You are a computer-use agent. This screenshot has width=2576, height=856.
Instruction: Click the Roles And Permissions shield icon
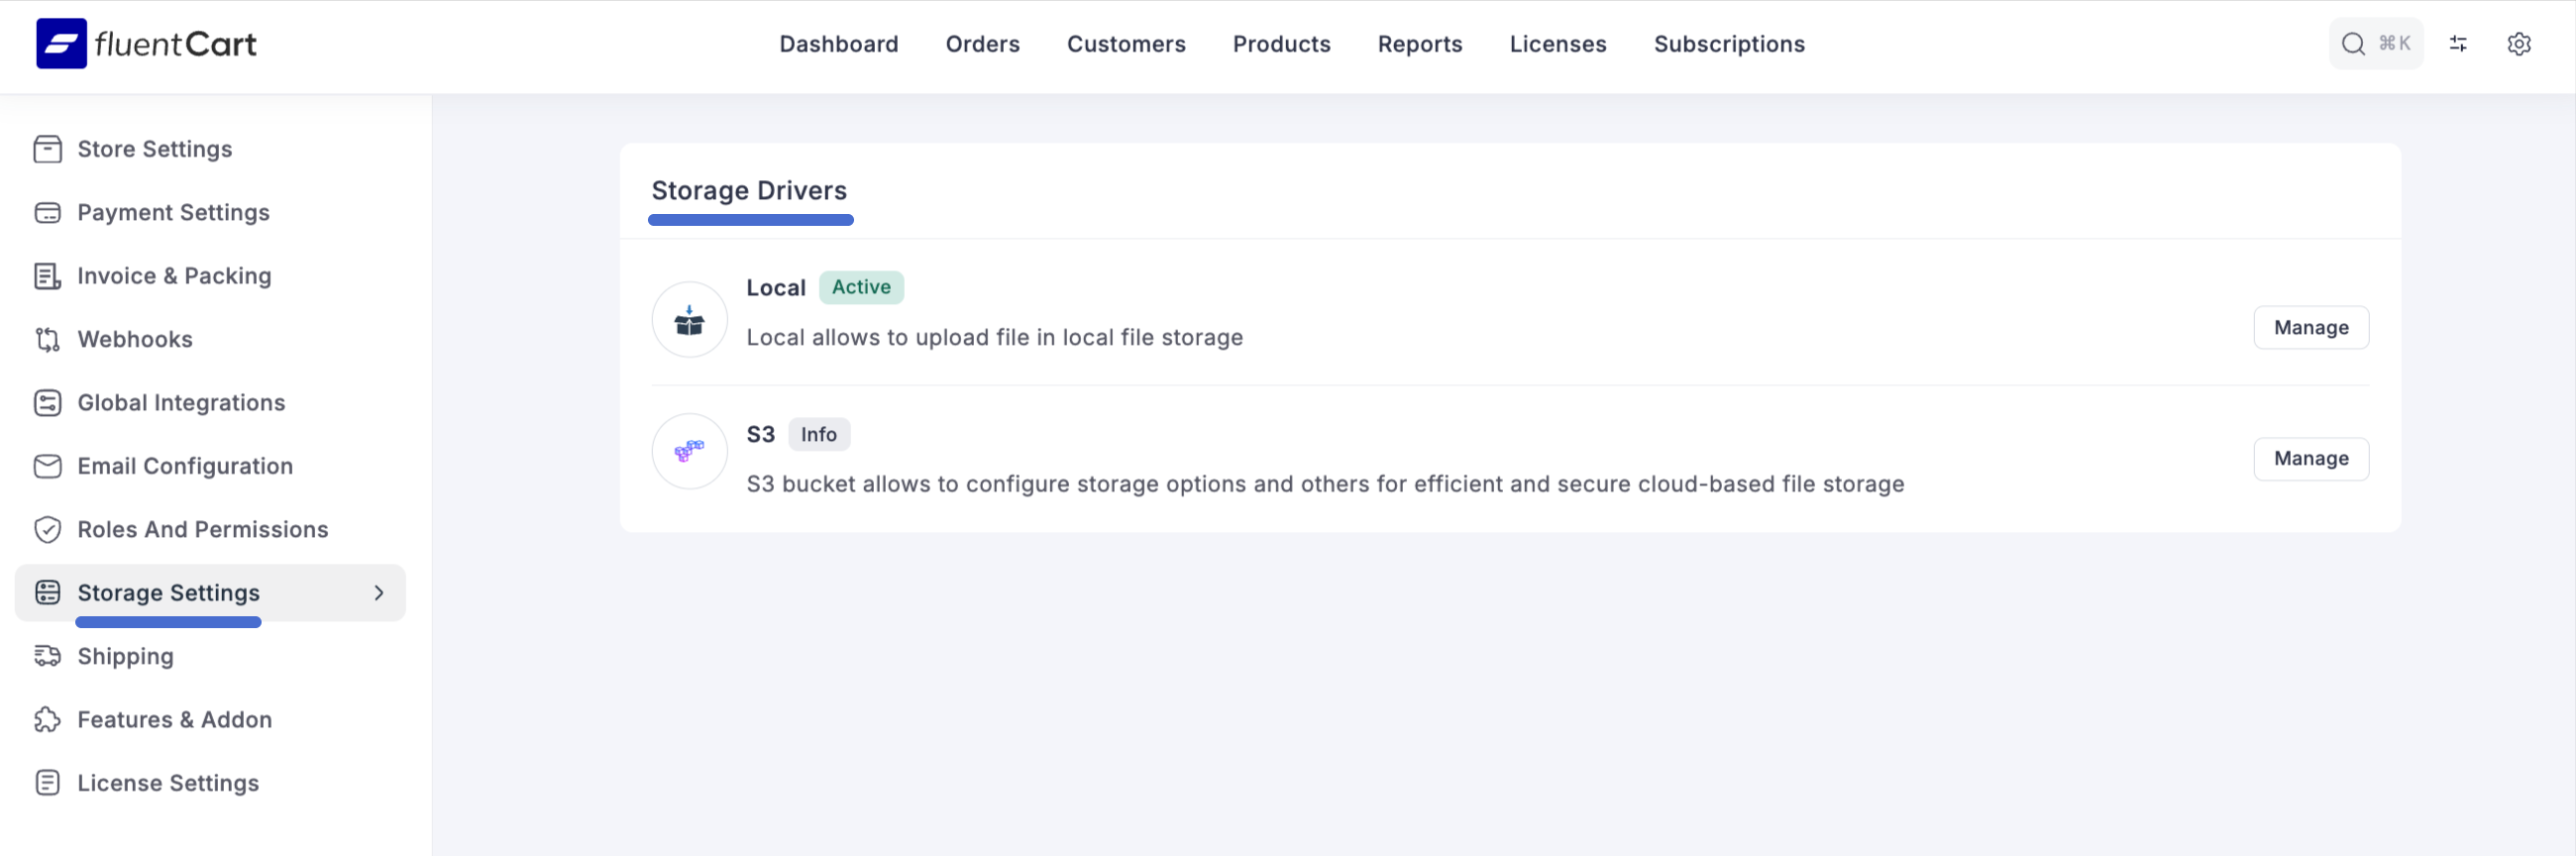(47, 530)
